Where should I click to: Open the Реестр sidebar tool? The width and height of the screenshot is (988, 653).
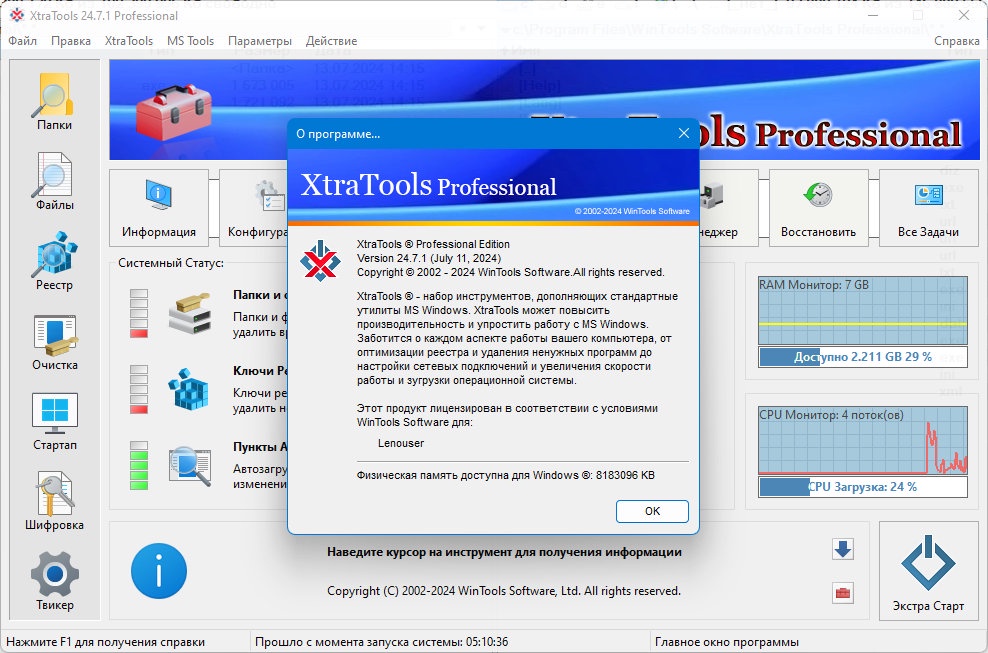(x=54, y=262)
